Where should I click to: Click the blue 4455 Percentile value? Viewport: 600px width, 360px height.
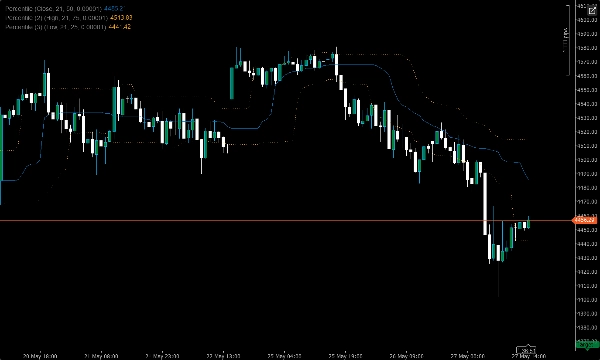coord(115,8)
